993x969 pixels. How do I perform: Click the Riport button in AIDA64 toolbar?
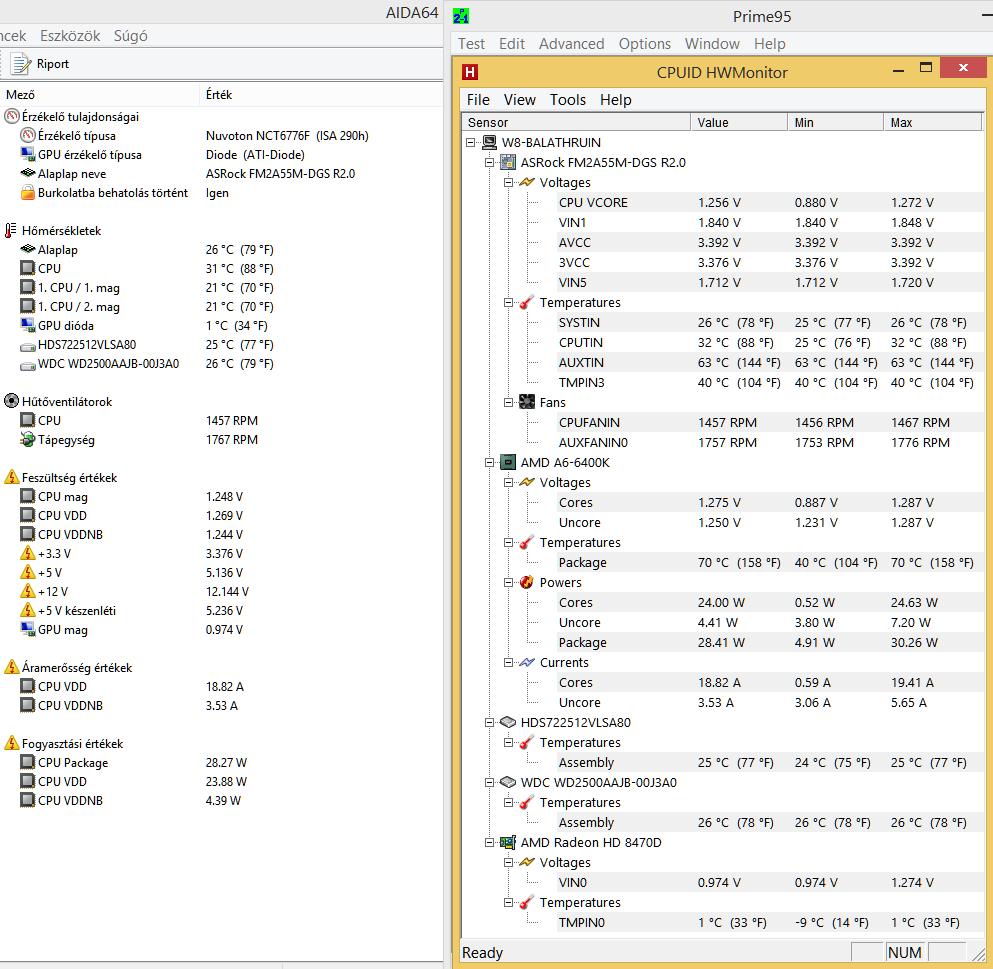pos(40,64)
